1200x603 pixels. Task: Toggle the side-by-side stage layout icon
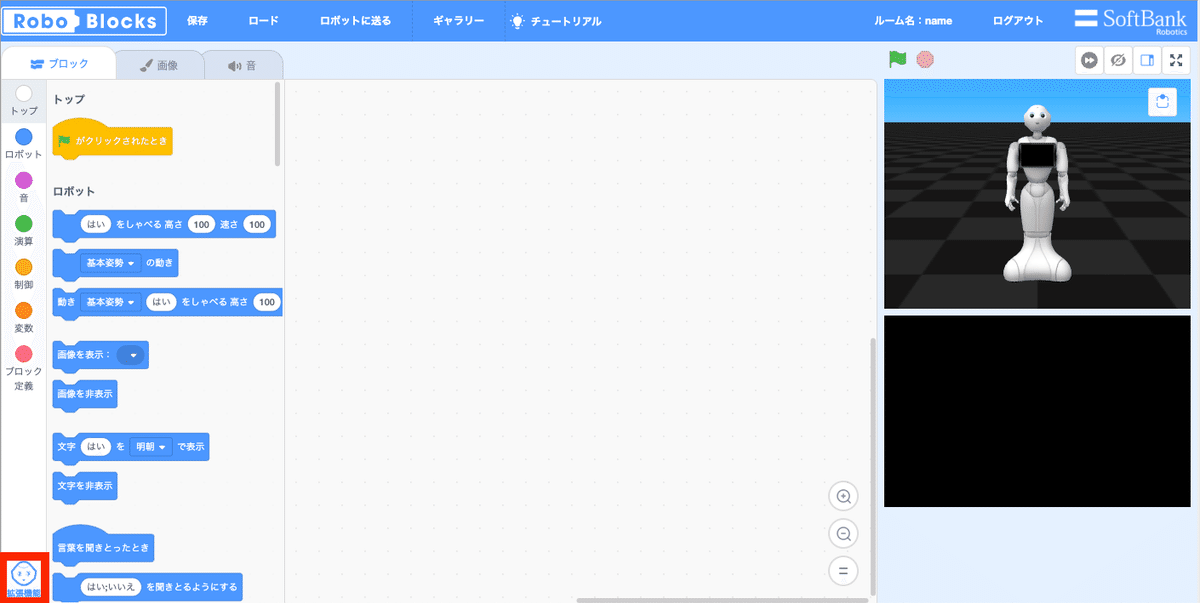click(1147, 60)
